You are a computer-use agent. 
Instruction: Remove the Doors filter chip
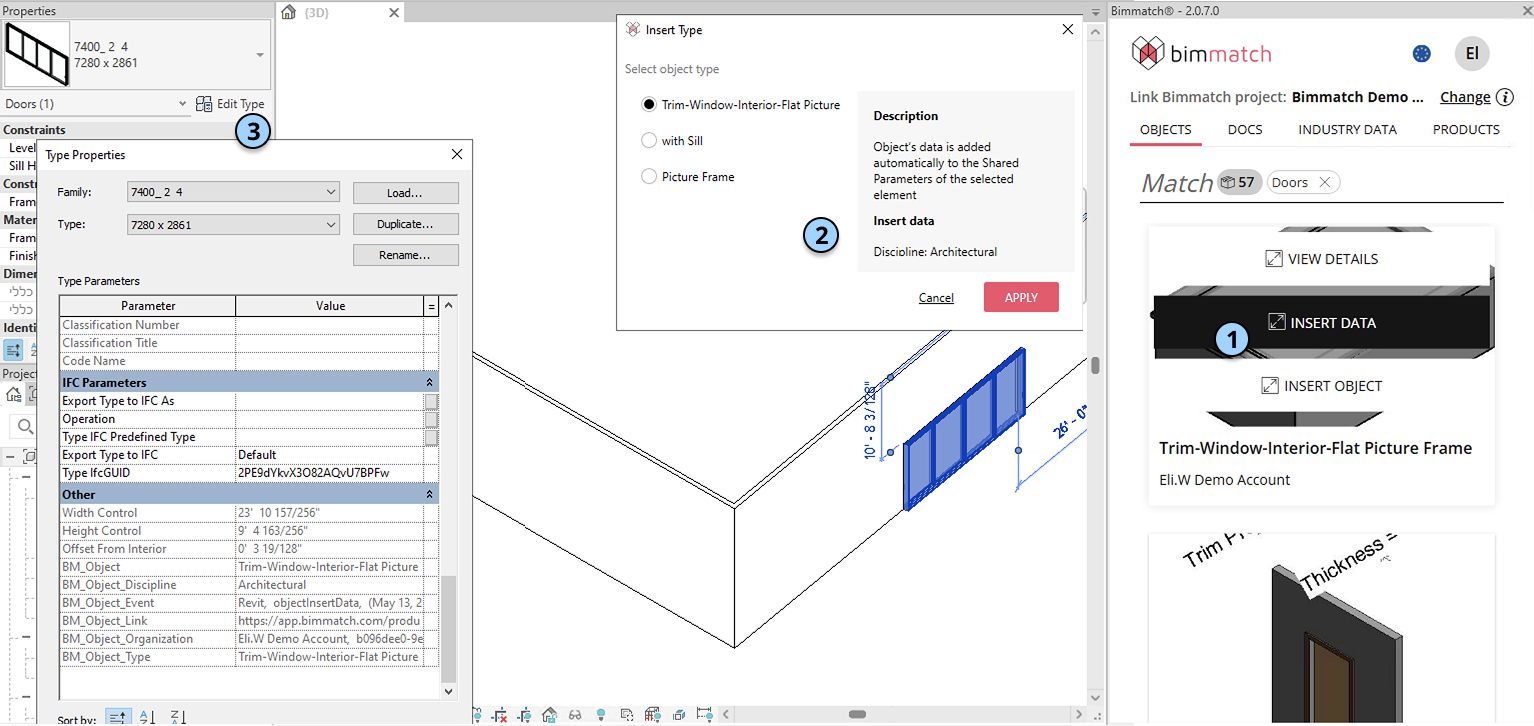[x=1324, y=182]
